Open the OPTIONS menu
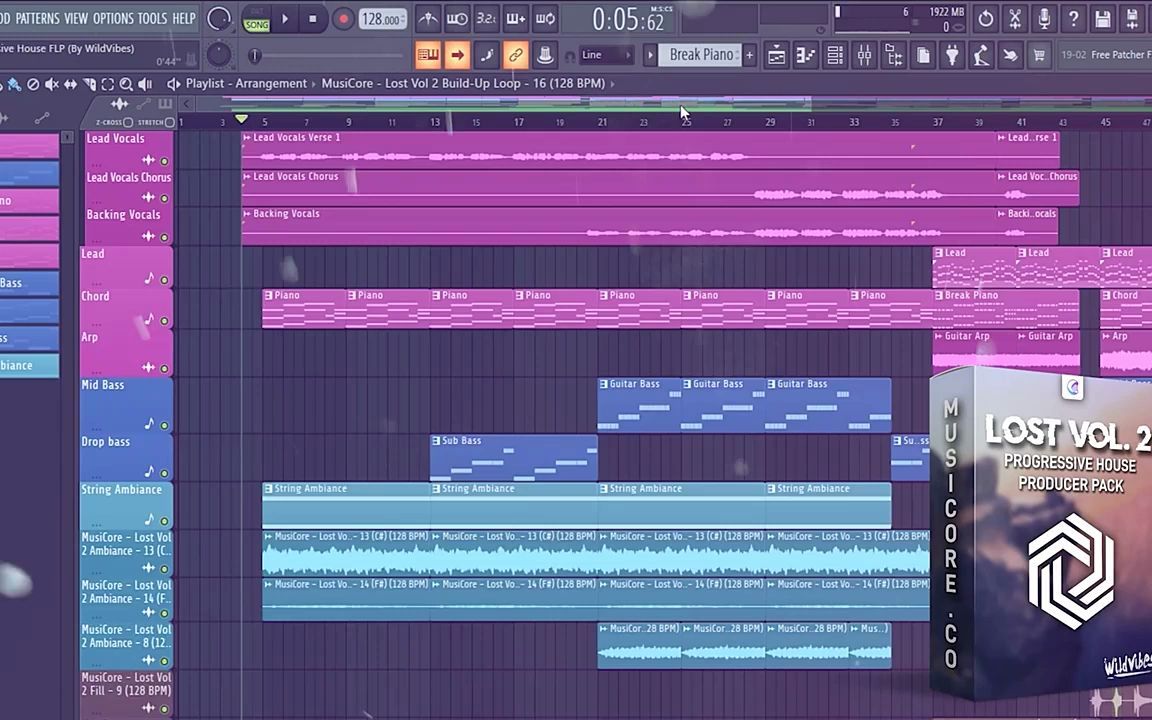Image resolution: width=1152 pixels, height=720 pixels. 114,18
